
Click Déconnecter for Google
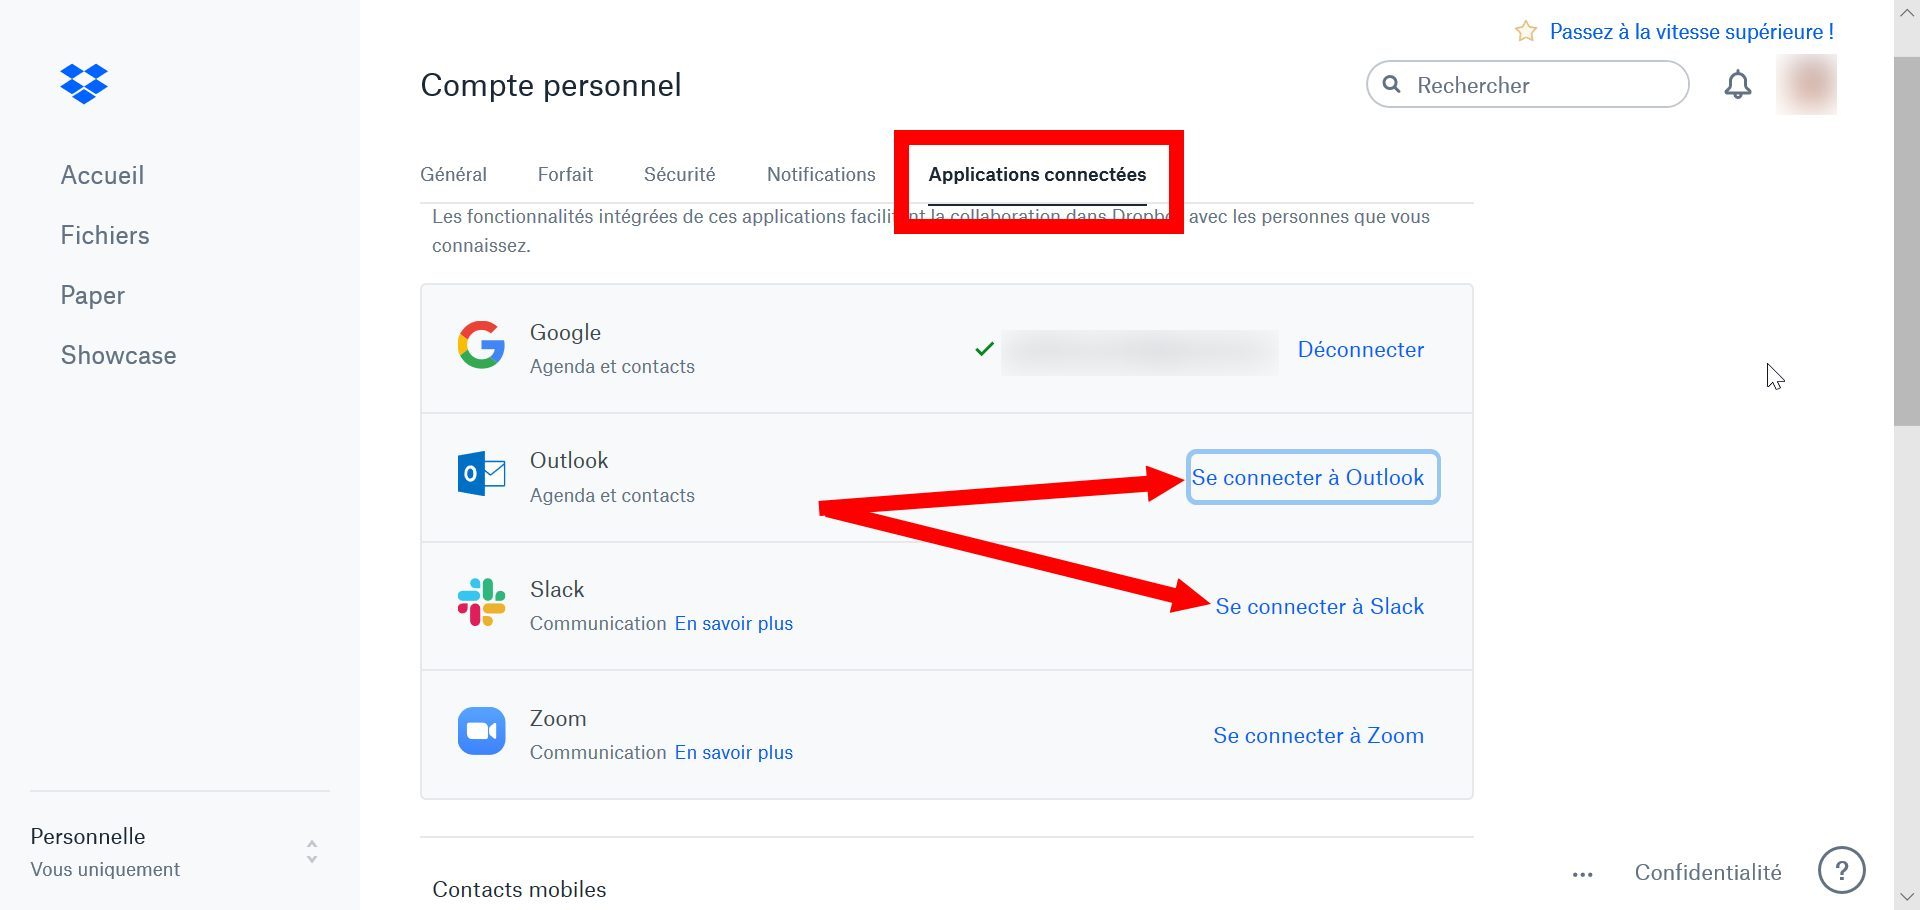pyautogui.click(x=1360, y=349)
